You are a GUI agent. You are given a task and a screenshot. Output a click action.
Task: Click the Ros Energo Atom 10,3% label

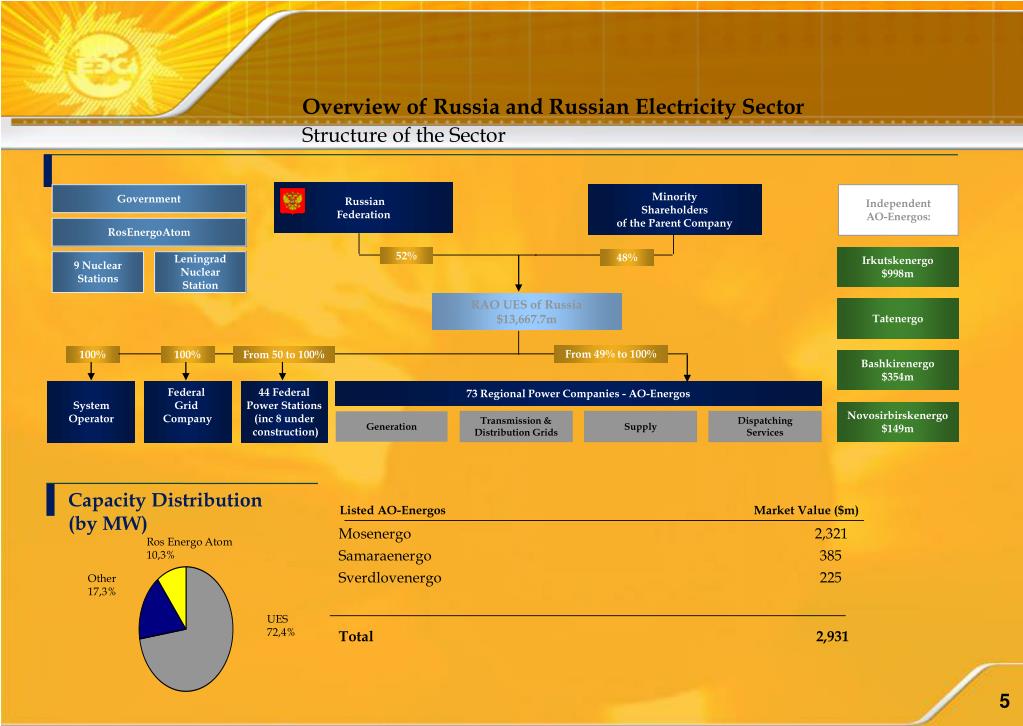(x=189, y=548)
